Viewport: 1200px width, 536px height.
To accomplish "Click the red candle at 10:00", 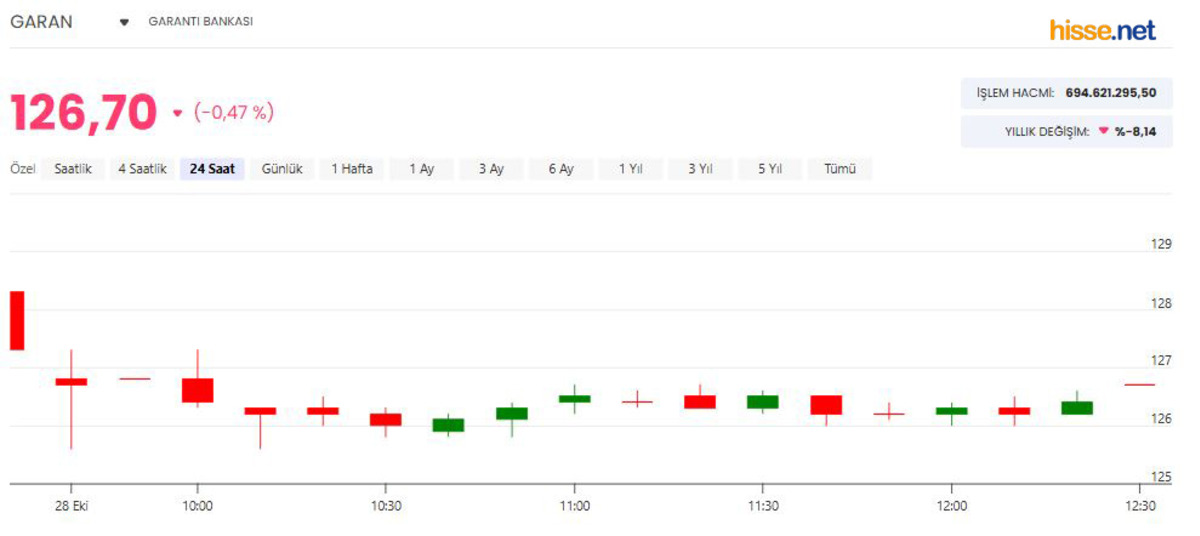I will (197, 390).
